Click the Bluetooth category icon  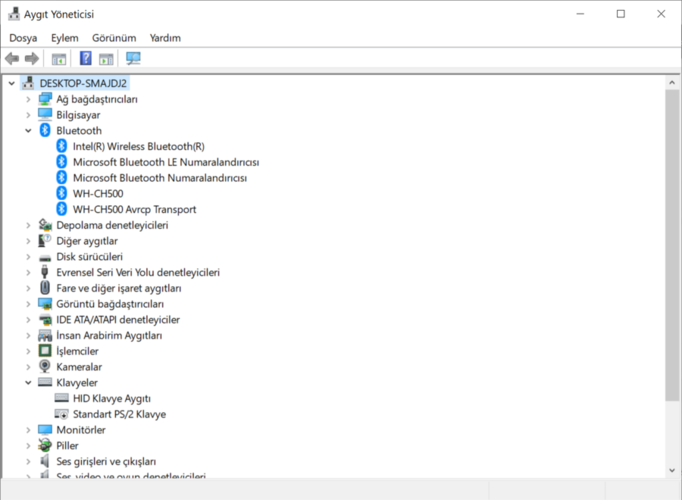[45, 130]
